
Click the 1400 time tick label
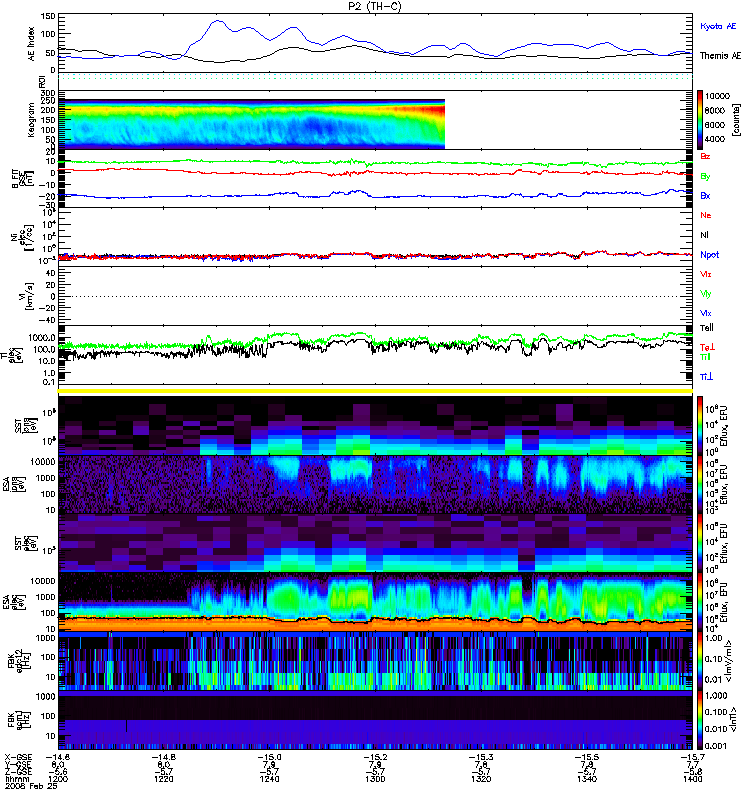(692, 779)
